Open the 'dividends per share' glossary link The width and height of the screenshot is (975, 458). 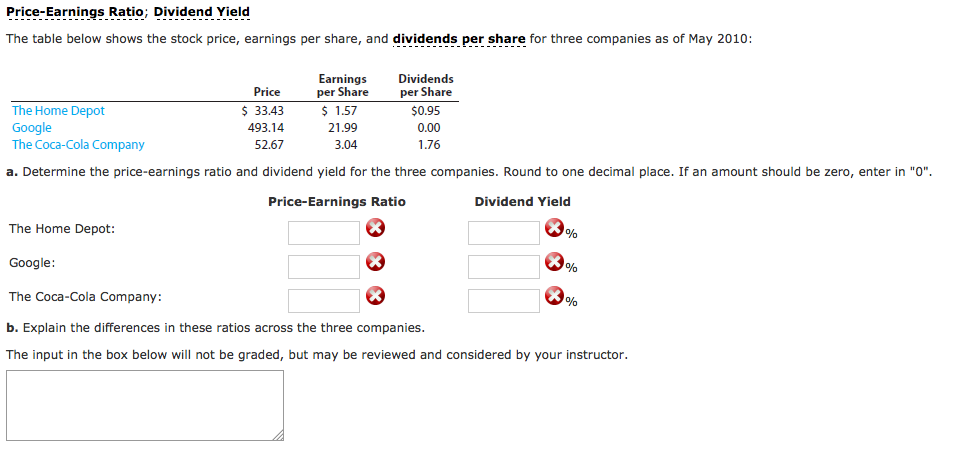tap(459, 39)
